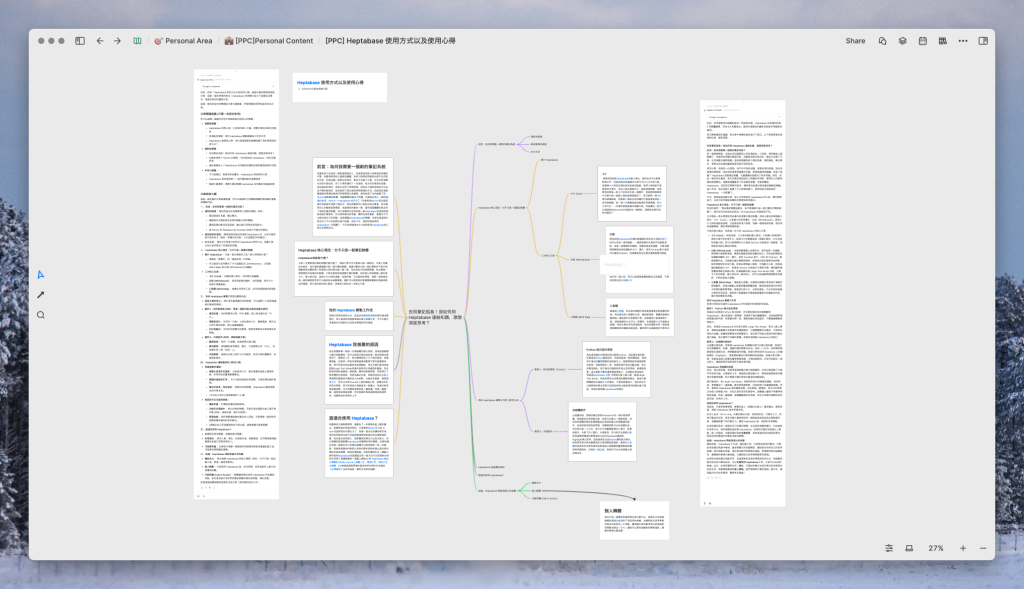Open the card library layers icon

(903, 40)
